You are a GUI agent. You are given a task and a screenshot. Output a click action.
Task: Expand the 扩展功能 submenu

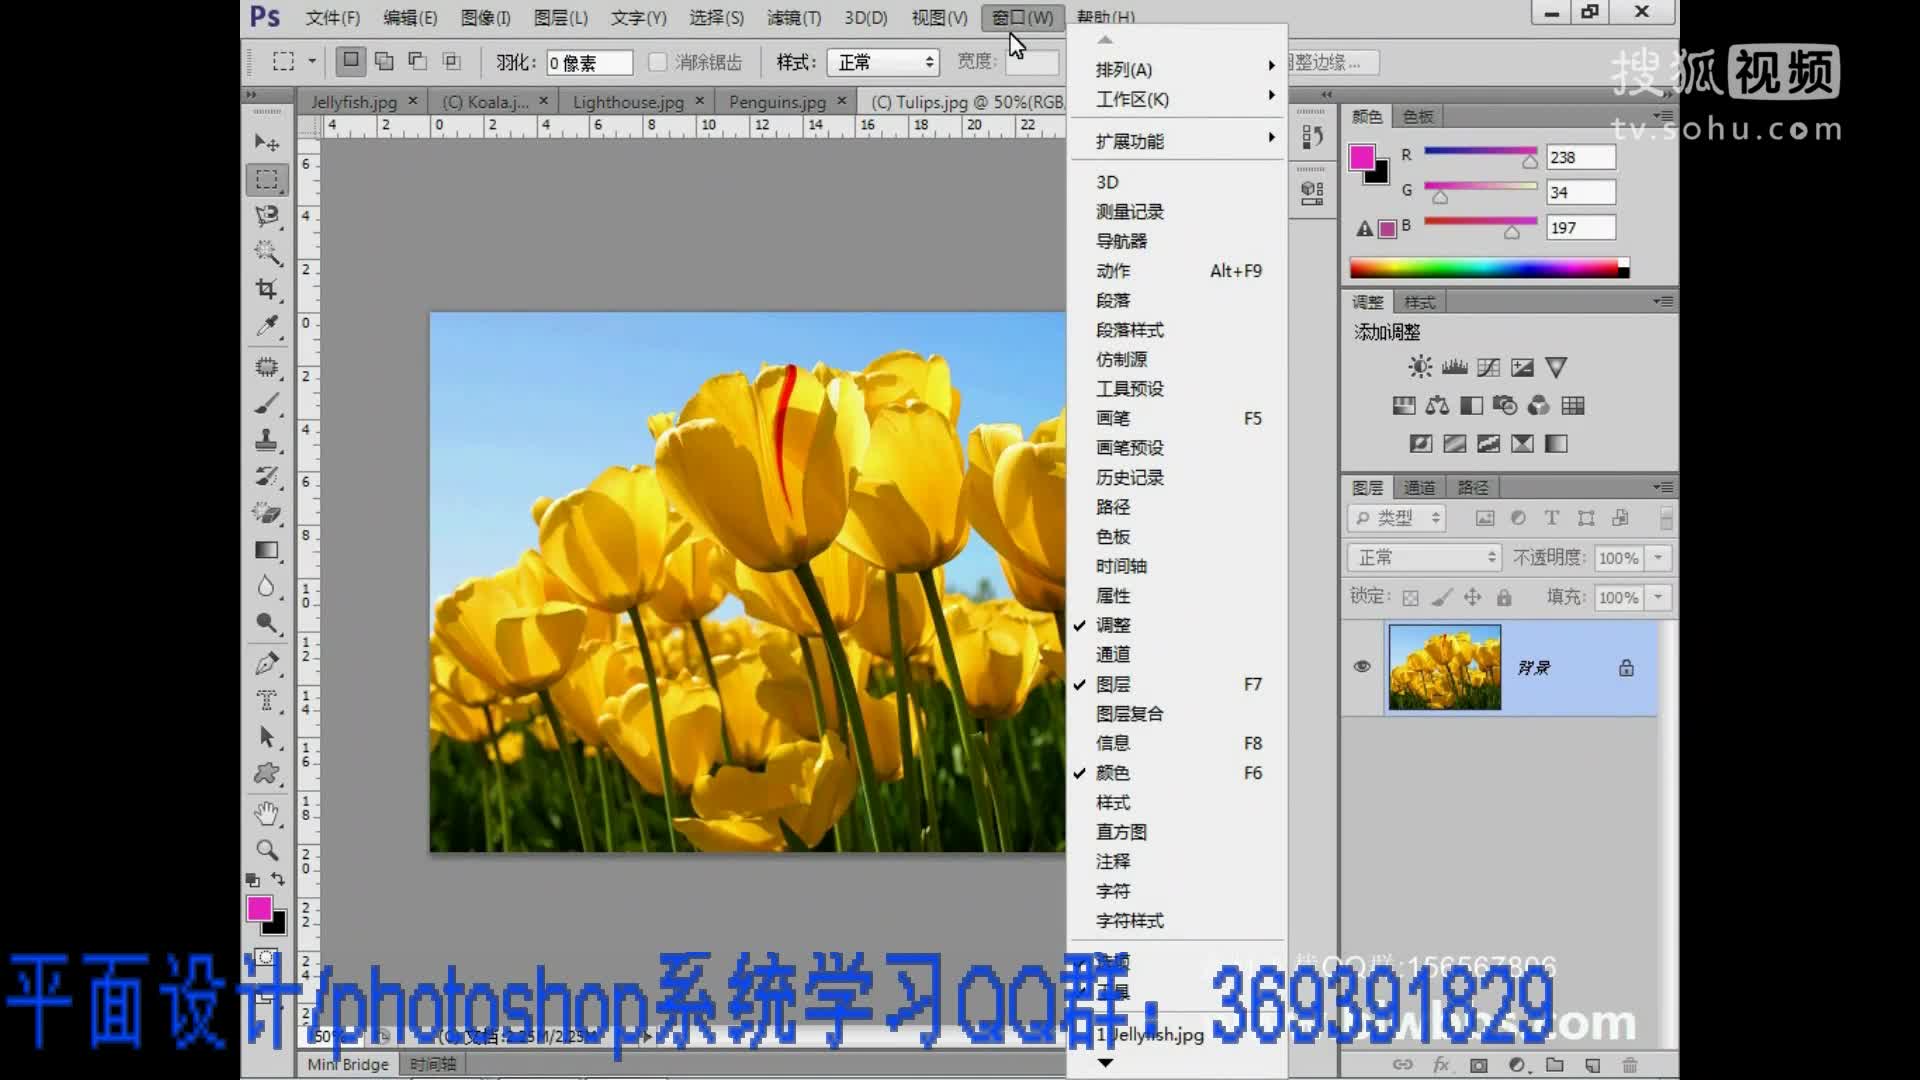click(1176, 141)
